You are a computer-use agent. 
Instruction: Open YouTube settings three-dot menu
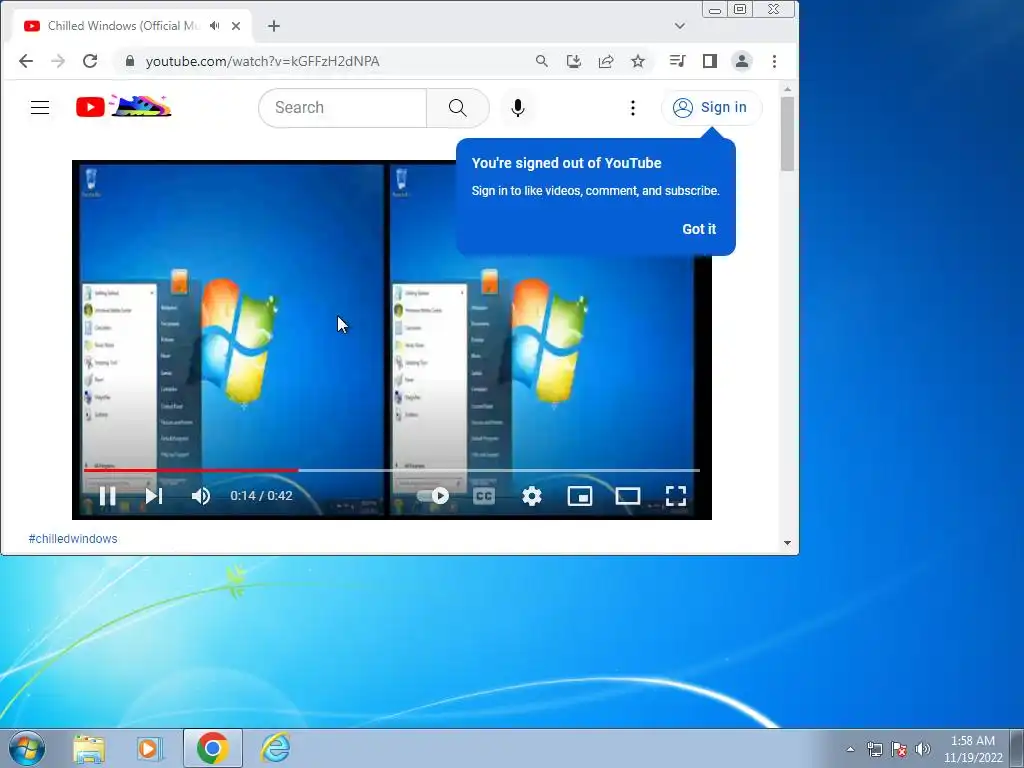tap(633, 108)
